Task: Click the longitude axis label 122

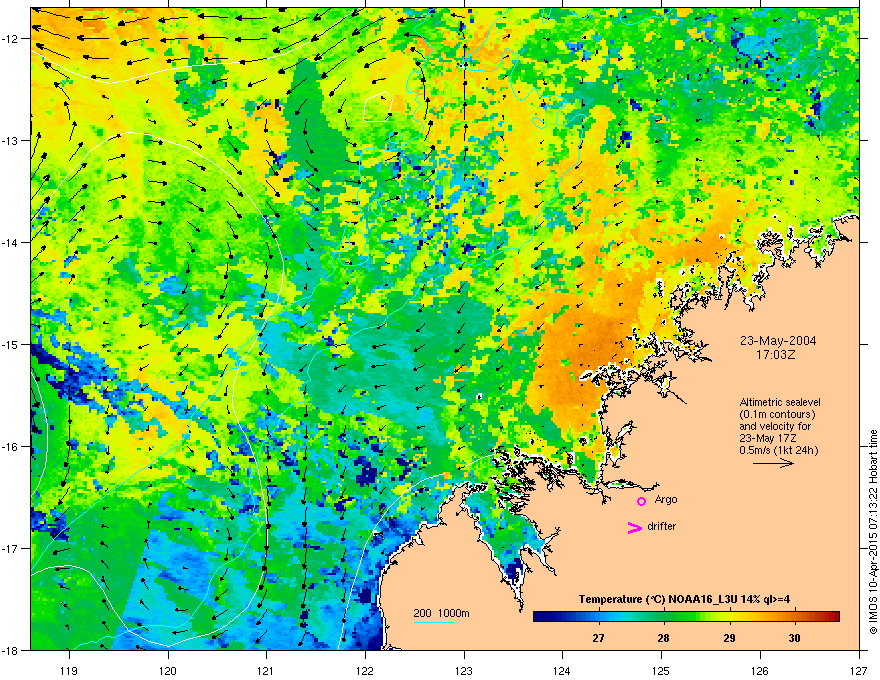Action: [x=365, y=670]
